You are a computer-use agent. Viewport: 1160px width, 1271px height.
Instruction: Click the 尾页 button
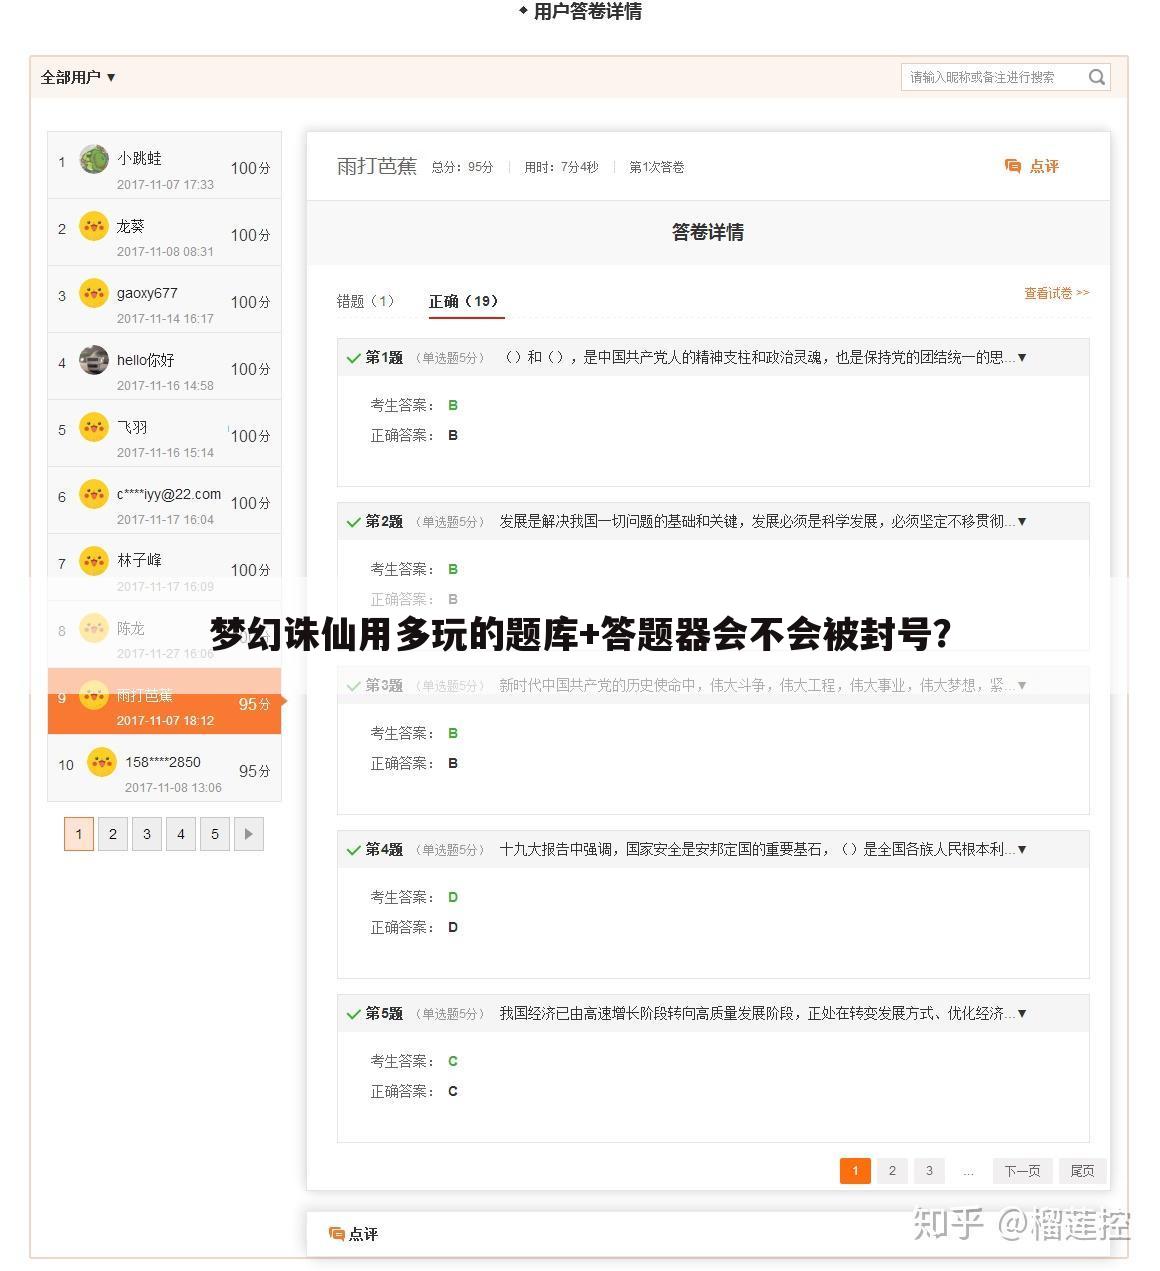pyautogui.click(x=1082, y=1171)
